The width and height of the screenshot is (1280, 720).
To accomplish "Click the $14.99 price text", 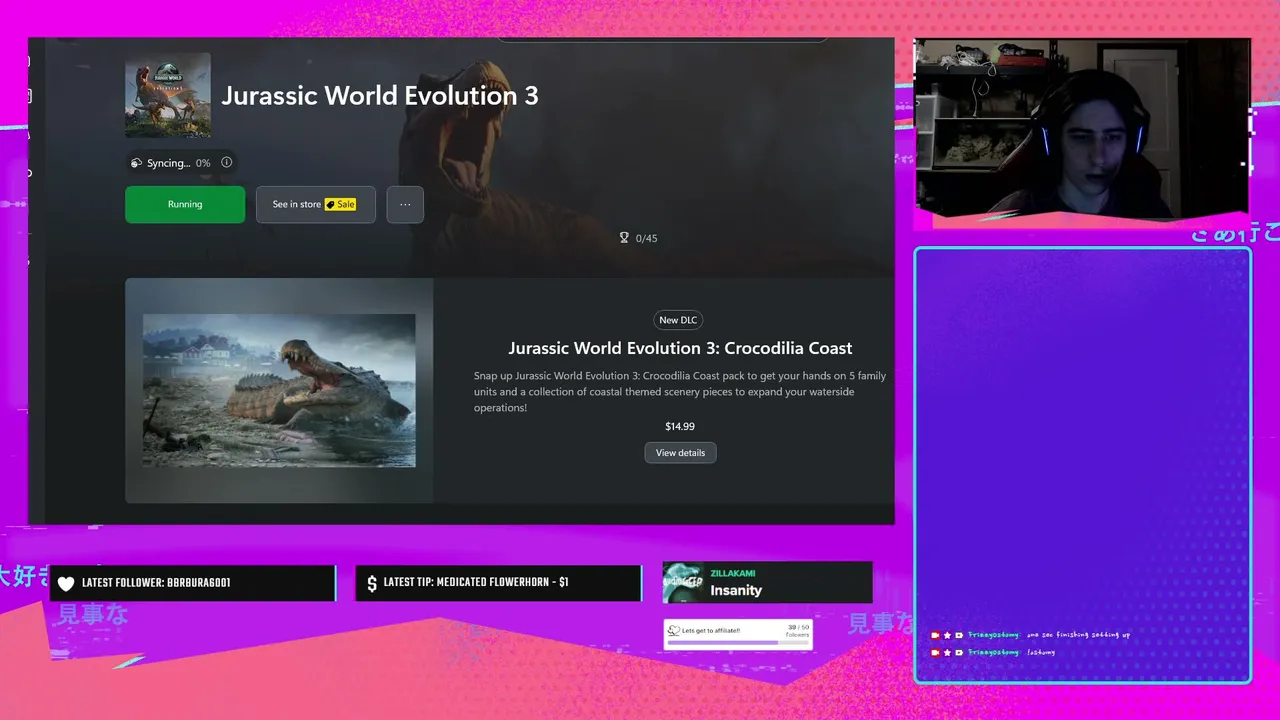I will tap(680, 426).
